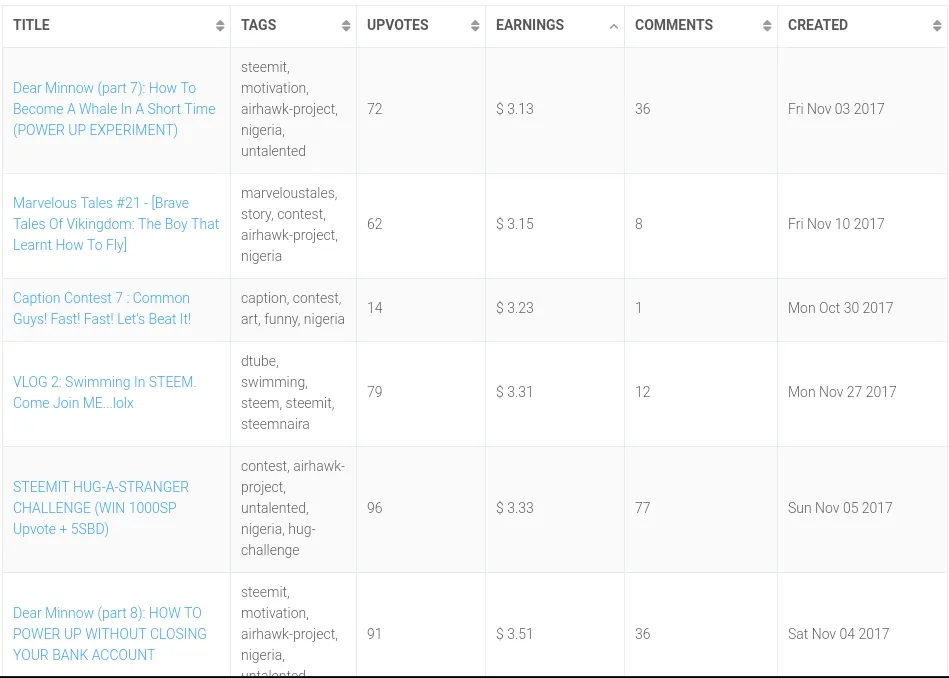Select the COMMENTS header label
949x678 pixels.
pos(674,25)
